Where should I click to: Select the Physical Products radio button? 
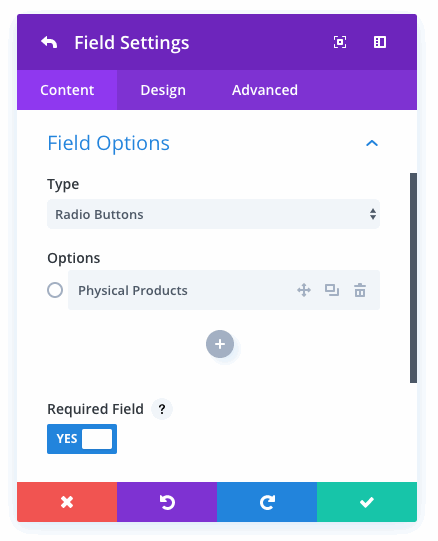pos(55,290)
